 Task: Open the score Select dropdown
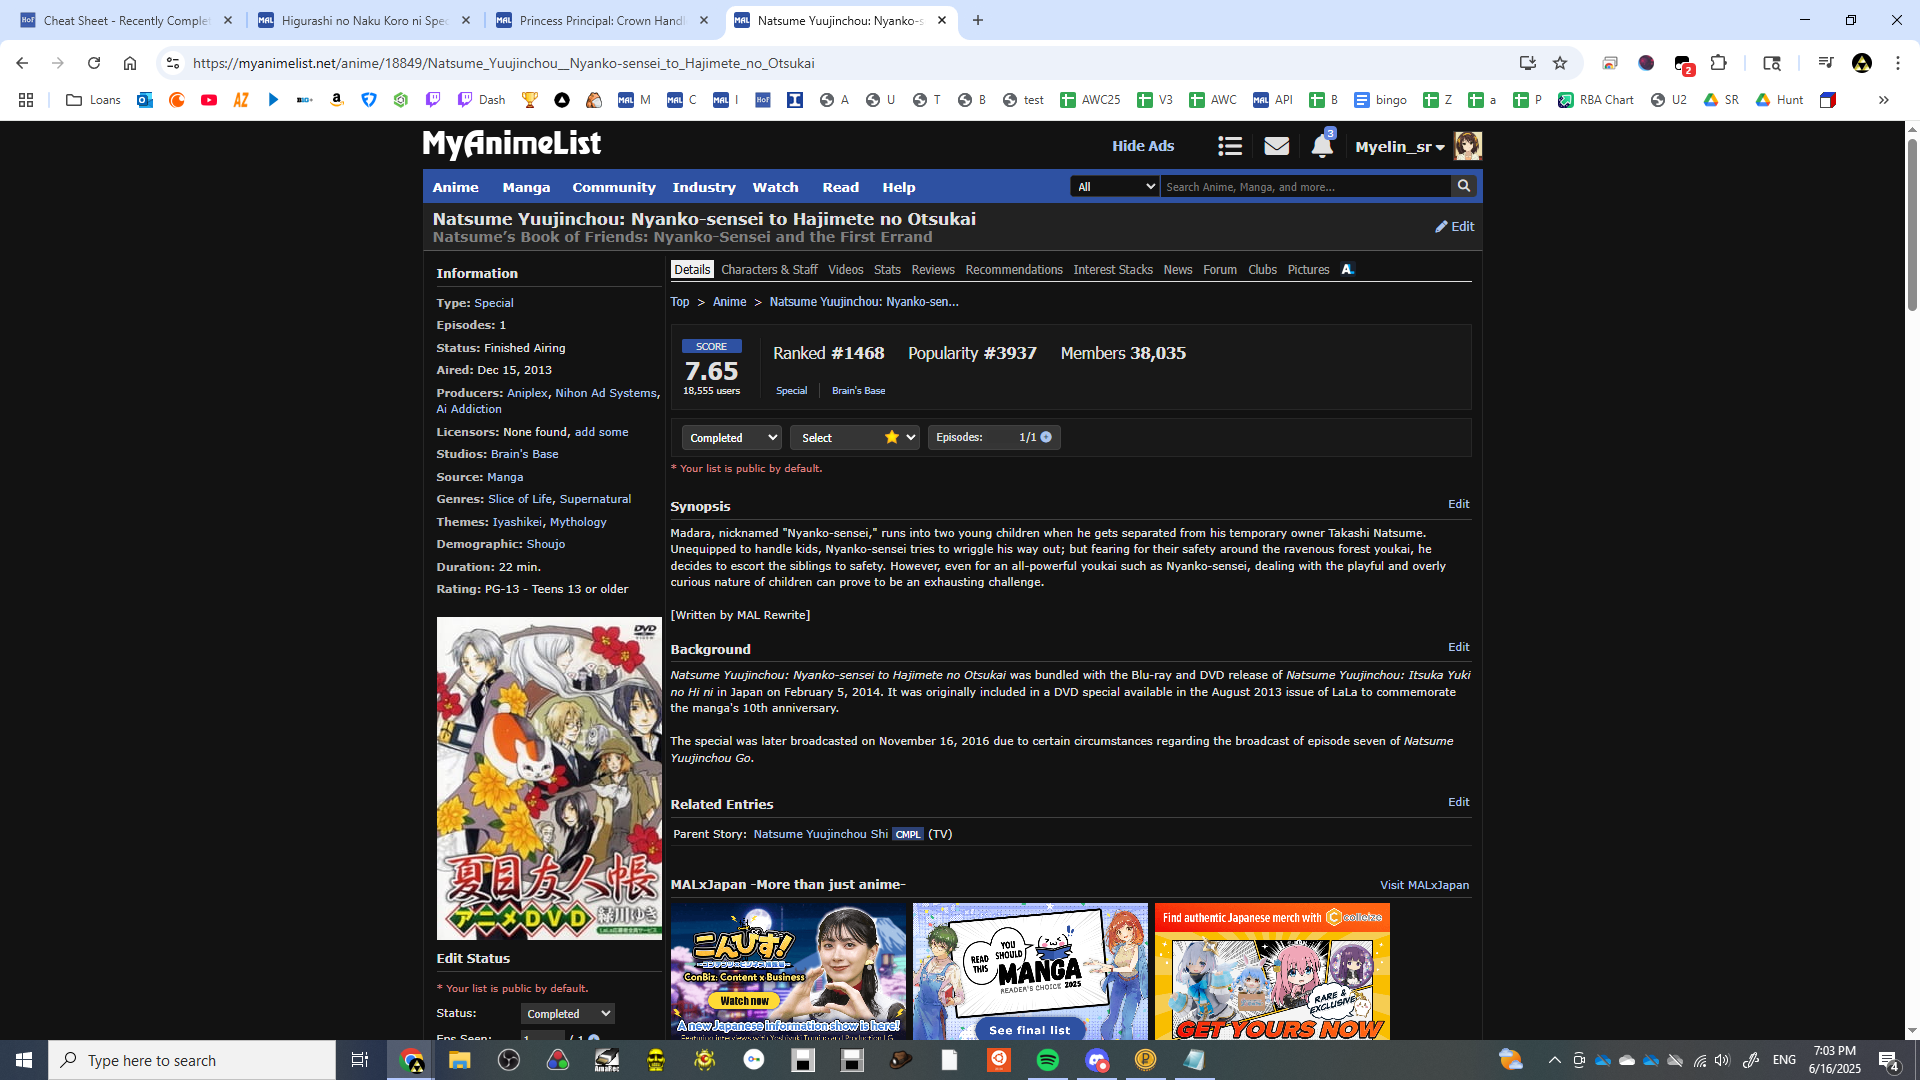click(x=854, y=438)
